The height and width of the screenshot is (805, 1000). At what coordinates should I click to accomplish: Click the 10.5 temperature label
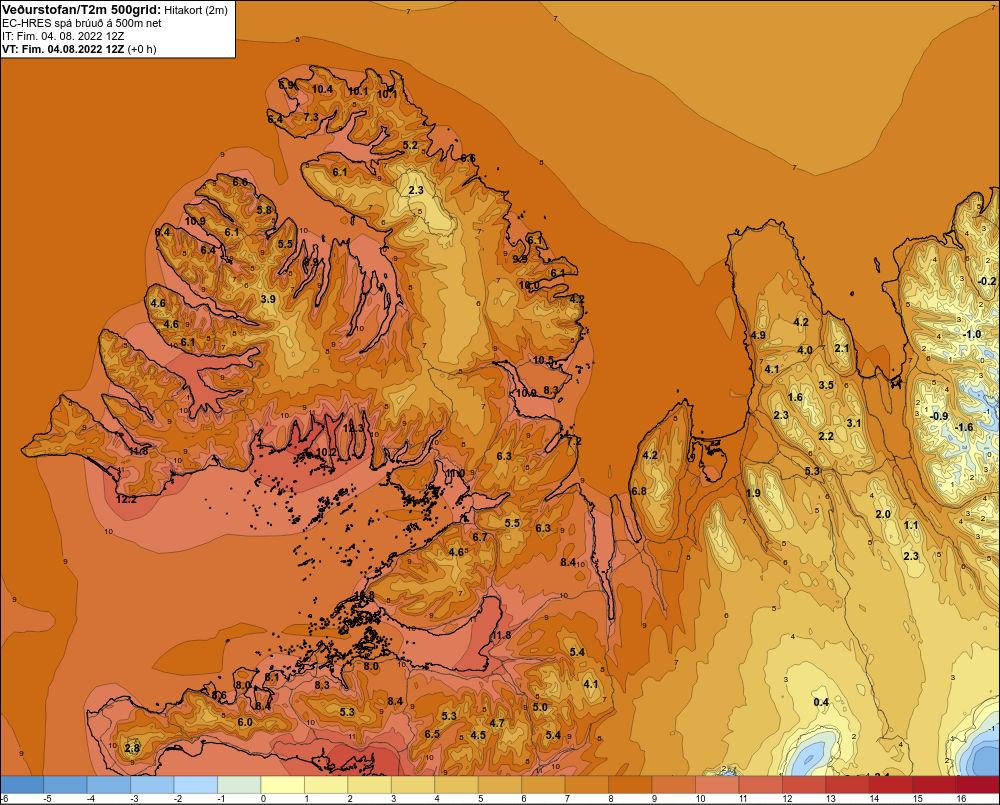point(543,360)
